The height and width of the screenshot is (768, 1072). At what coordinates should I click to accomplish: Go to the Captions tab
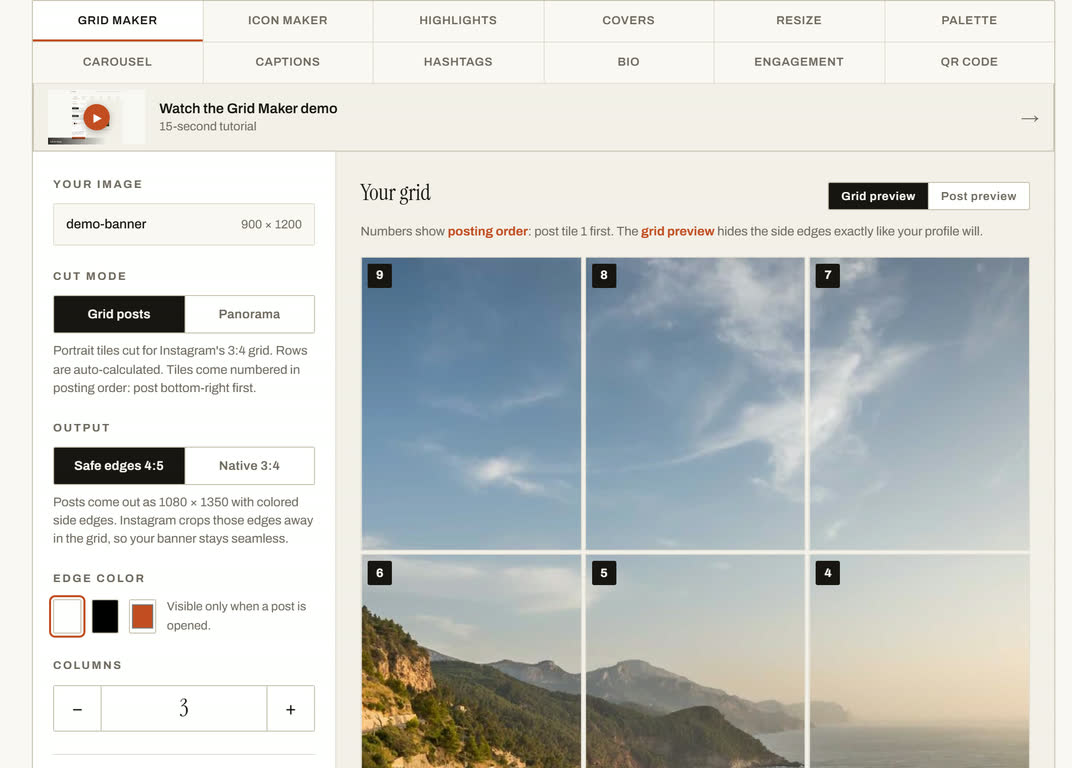click(288, 62)
